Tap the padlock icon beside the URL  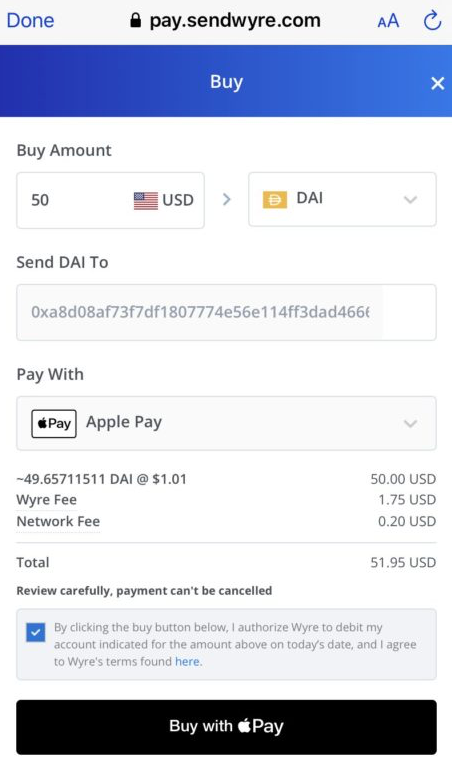click(136, 20)
